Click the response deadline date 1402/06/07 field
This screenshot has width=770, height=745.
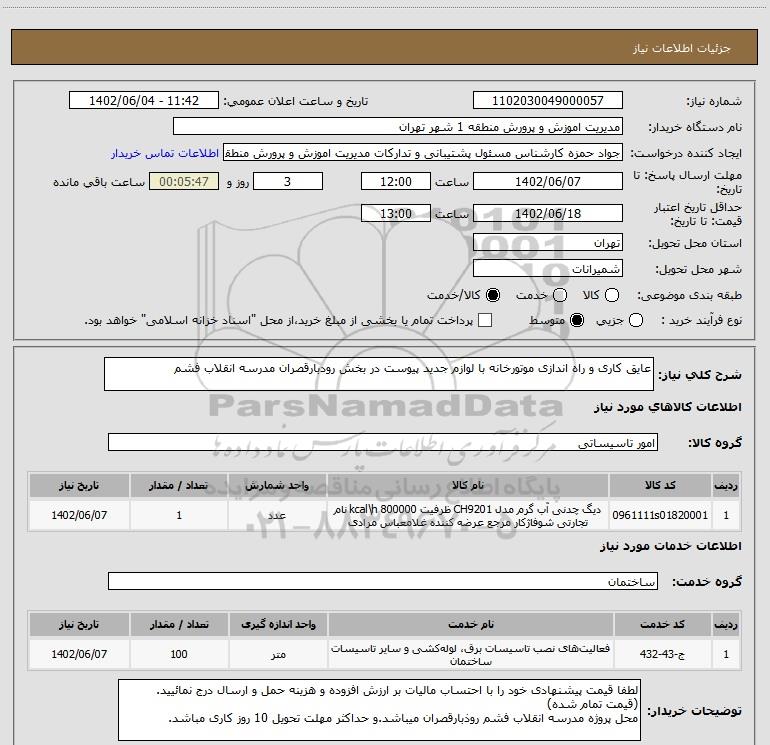(x=548, y=181)
